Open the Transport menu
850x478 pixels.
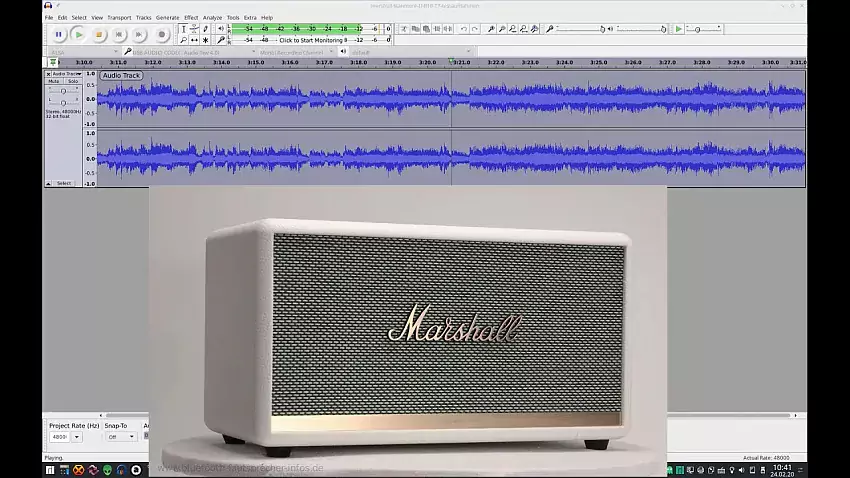[x=119, y=17]
